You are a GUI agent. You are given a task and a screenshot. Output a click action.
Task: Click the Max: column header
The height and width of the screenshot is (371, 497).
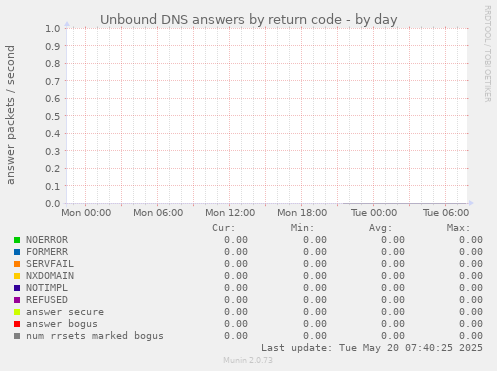[x=459, y=228]
